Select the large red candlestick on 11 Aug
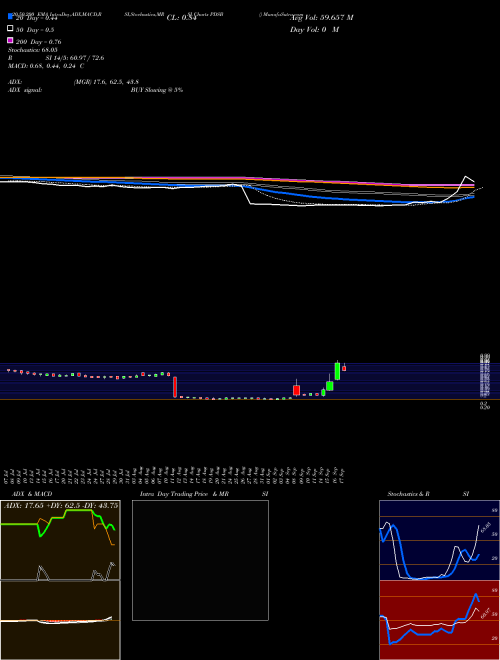Image resolution: width=500 pixels, height=660 pixels. point(175,387)
